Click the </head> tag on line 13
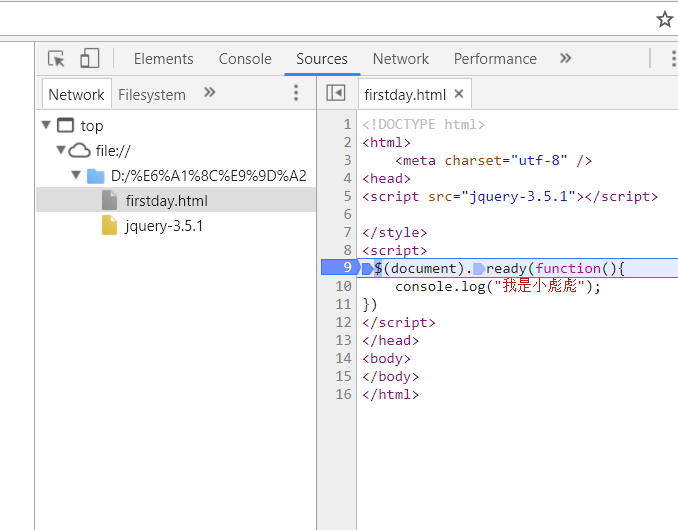The height and width of the screenshot is (530, 678). (x=391, y=341)
